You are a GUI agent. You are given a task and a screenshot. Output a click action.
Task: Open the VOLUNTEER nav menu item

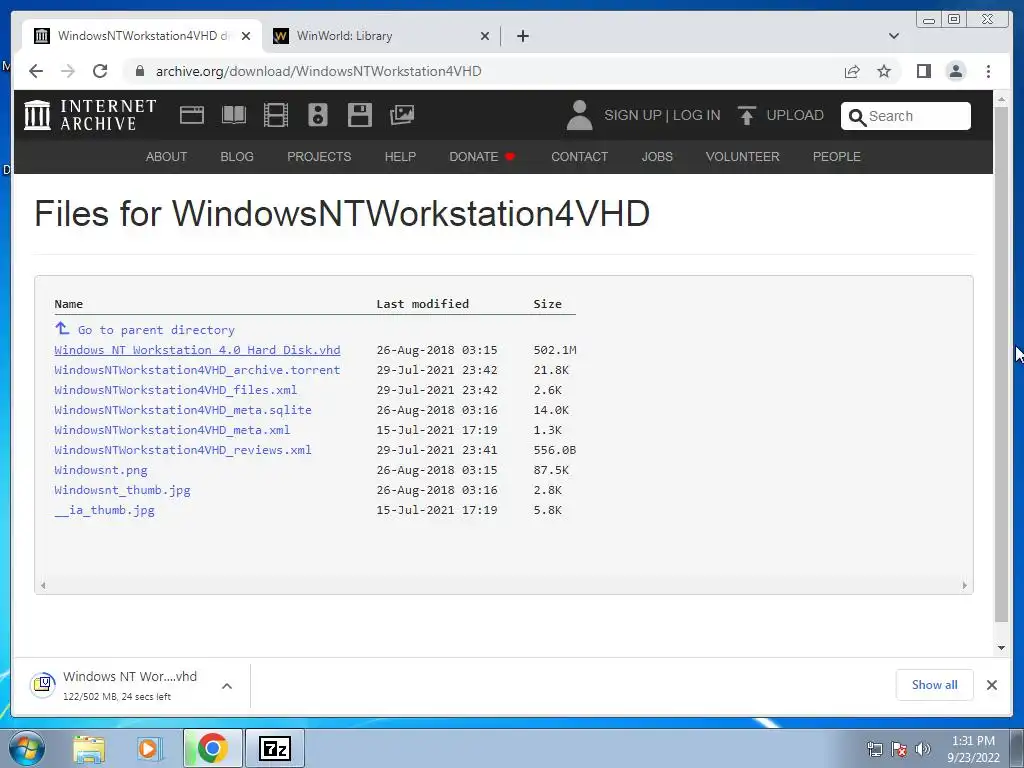click(x=743, y=157)
